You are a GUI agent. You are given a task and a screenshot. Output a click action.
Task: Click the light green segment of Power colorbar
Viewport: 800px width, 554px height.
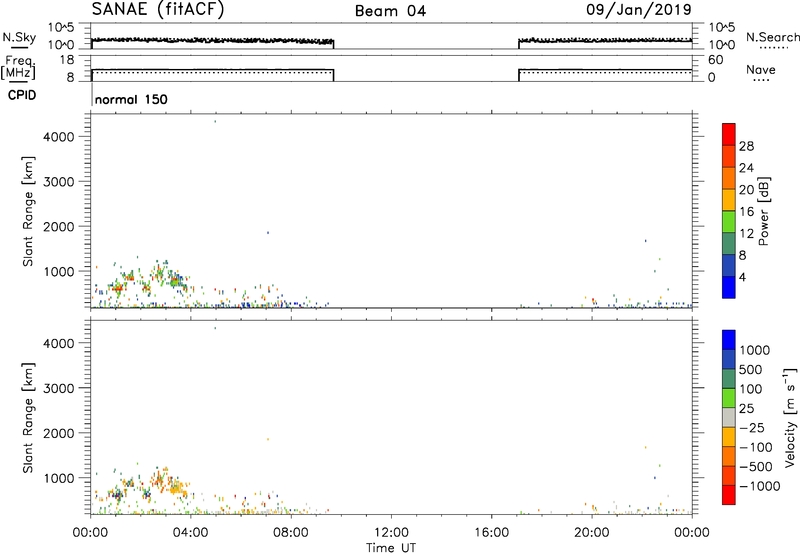pyautogui.click(x=729, y=222)
